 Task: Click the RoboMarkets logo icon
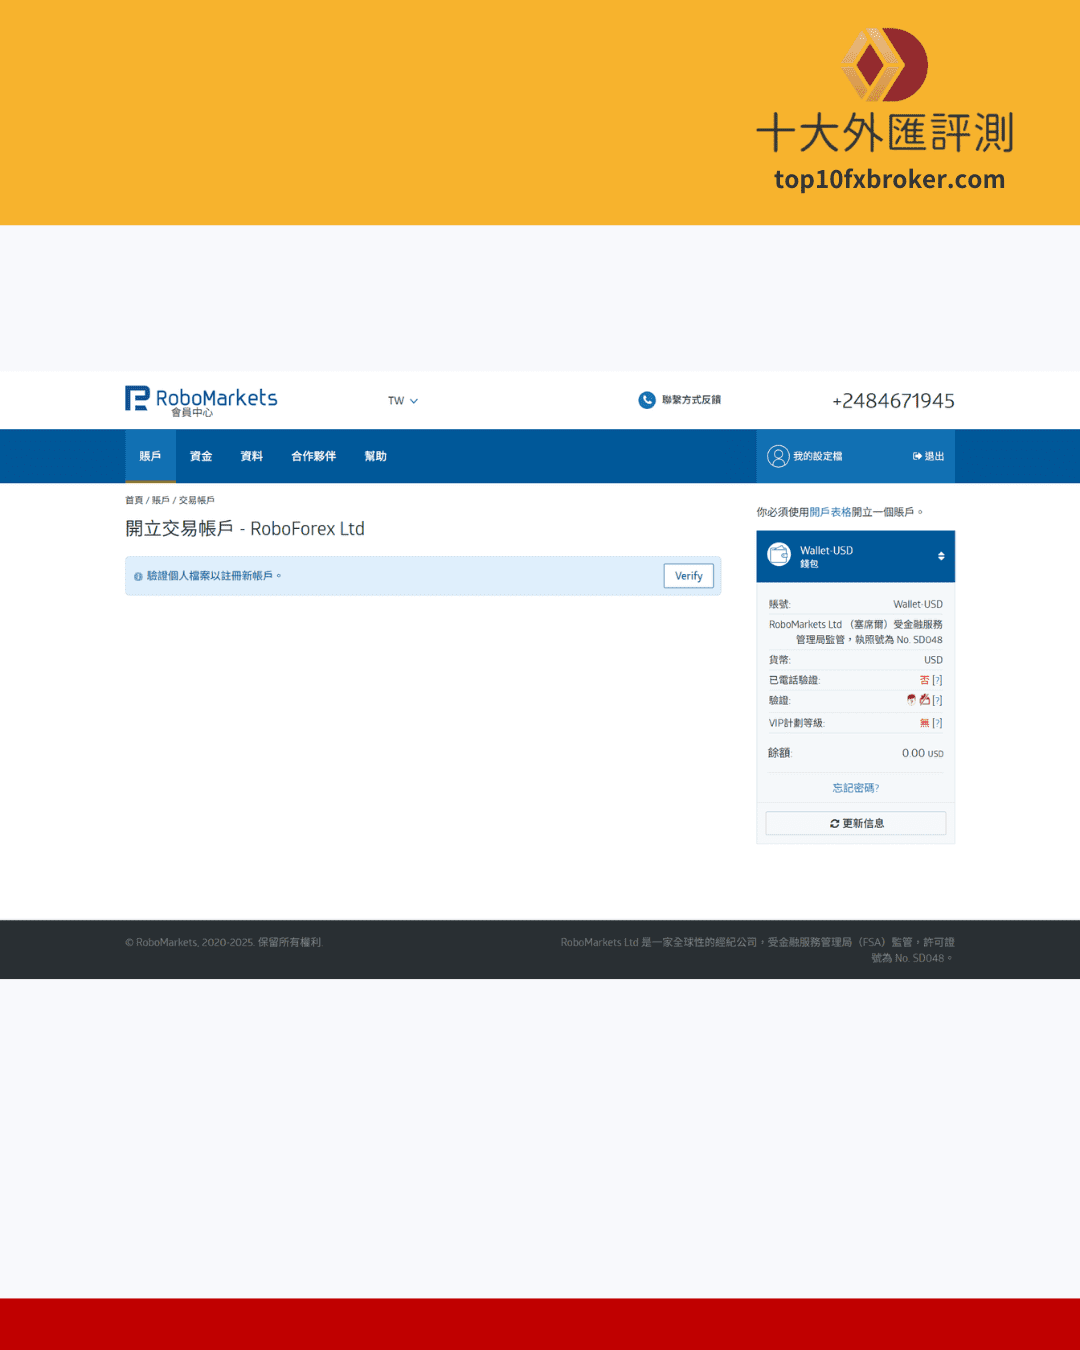136,399
